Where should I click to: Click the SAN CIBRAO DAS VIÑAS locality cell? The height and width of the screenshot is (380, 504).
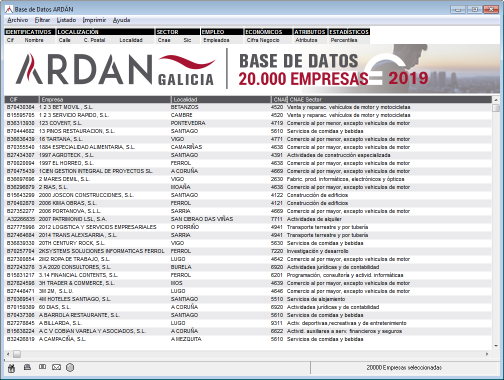pyautogui.click(x=202, y=219)
